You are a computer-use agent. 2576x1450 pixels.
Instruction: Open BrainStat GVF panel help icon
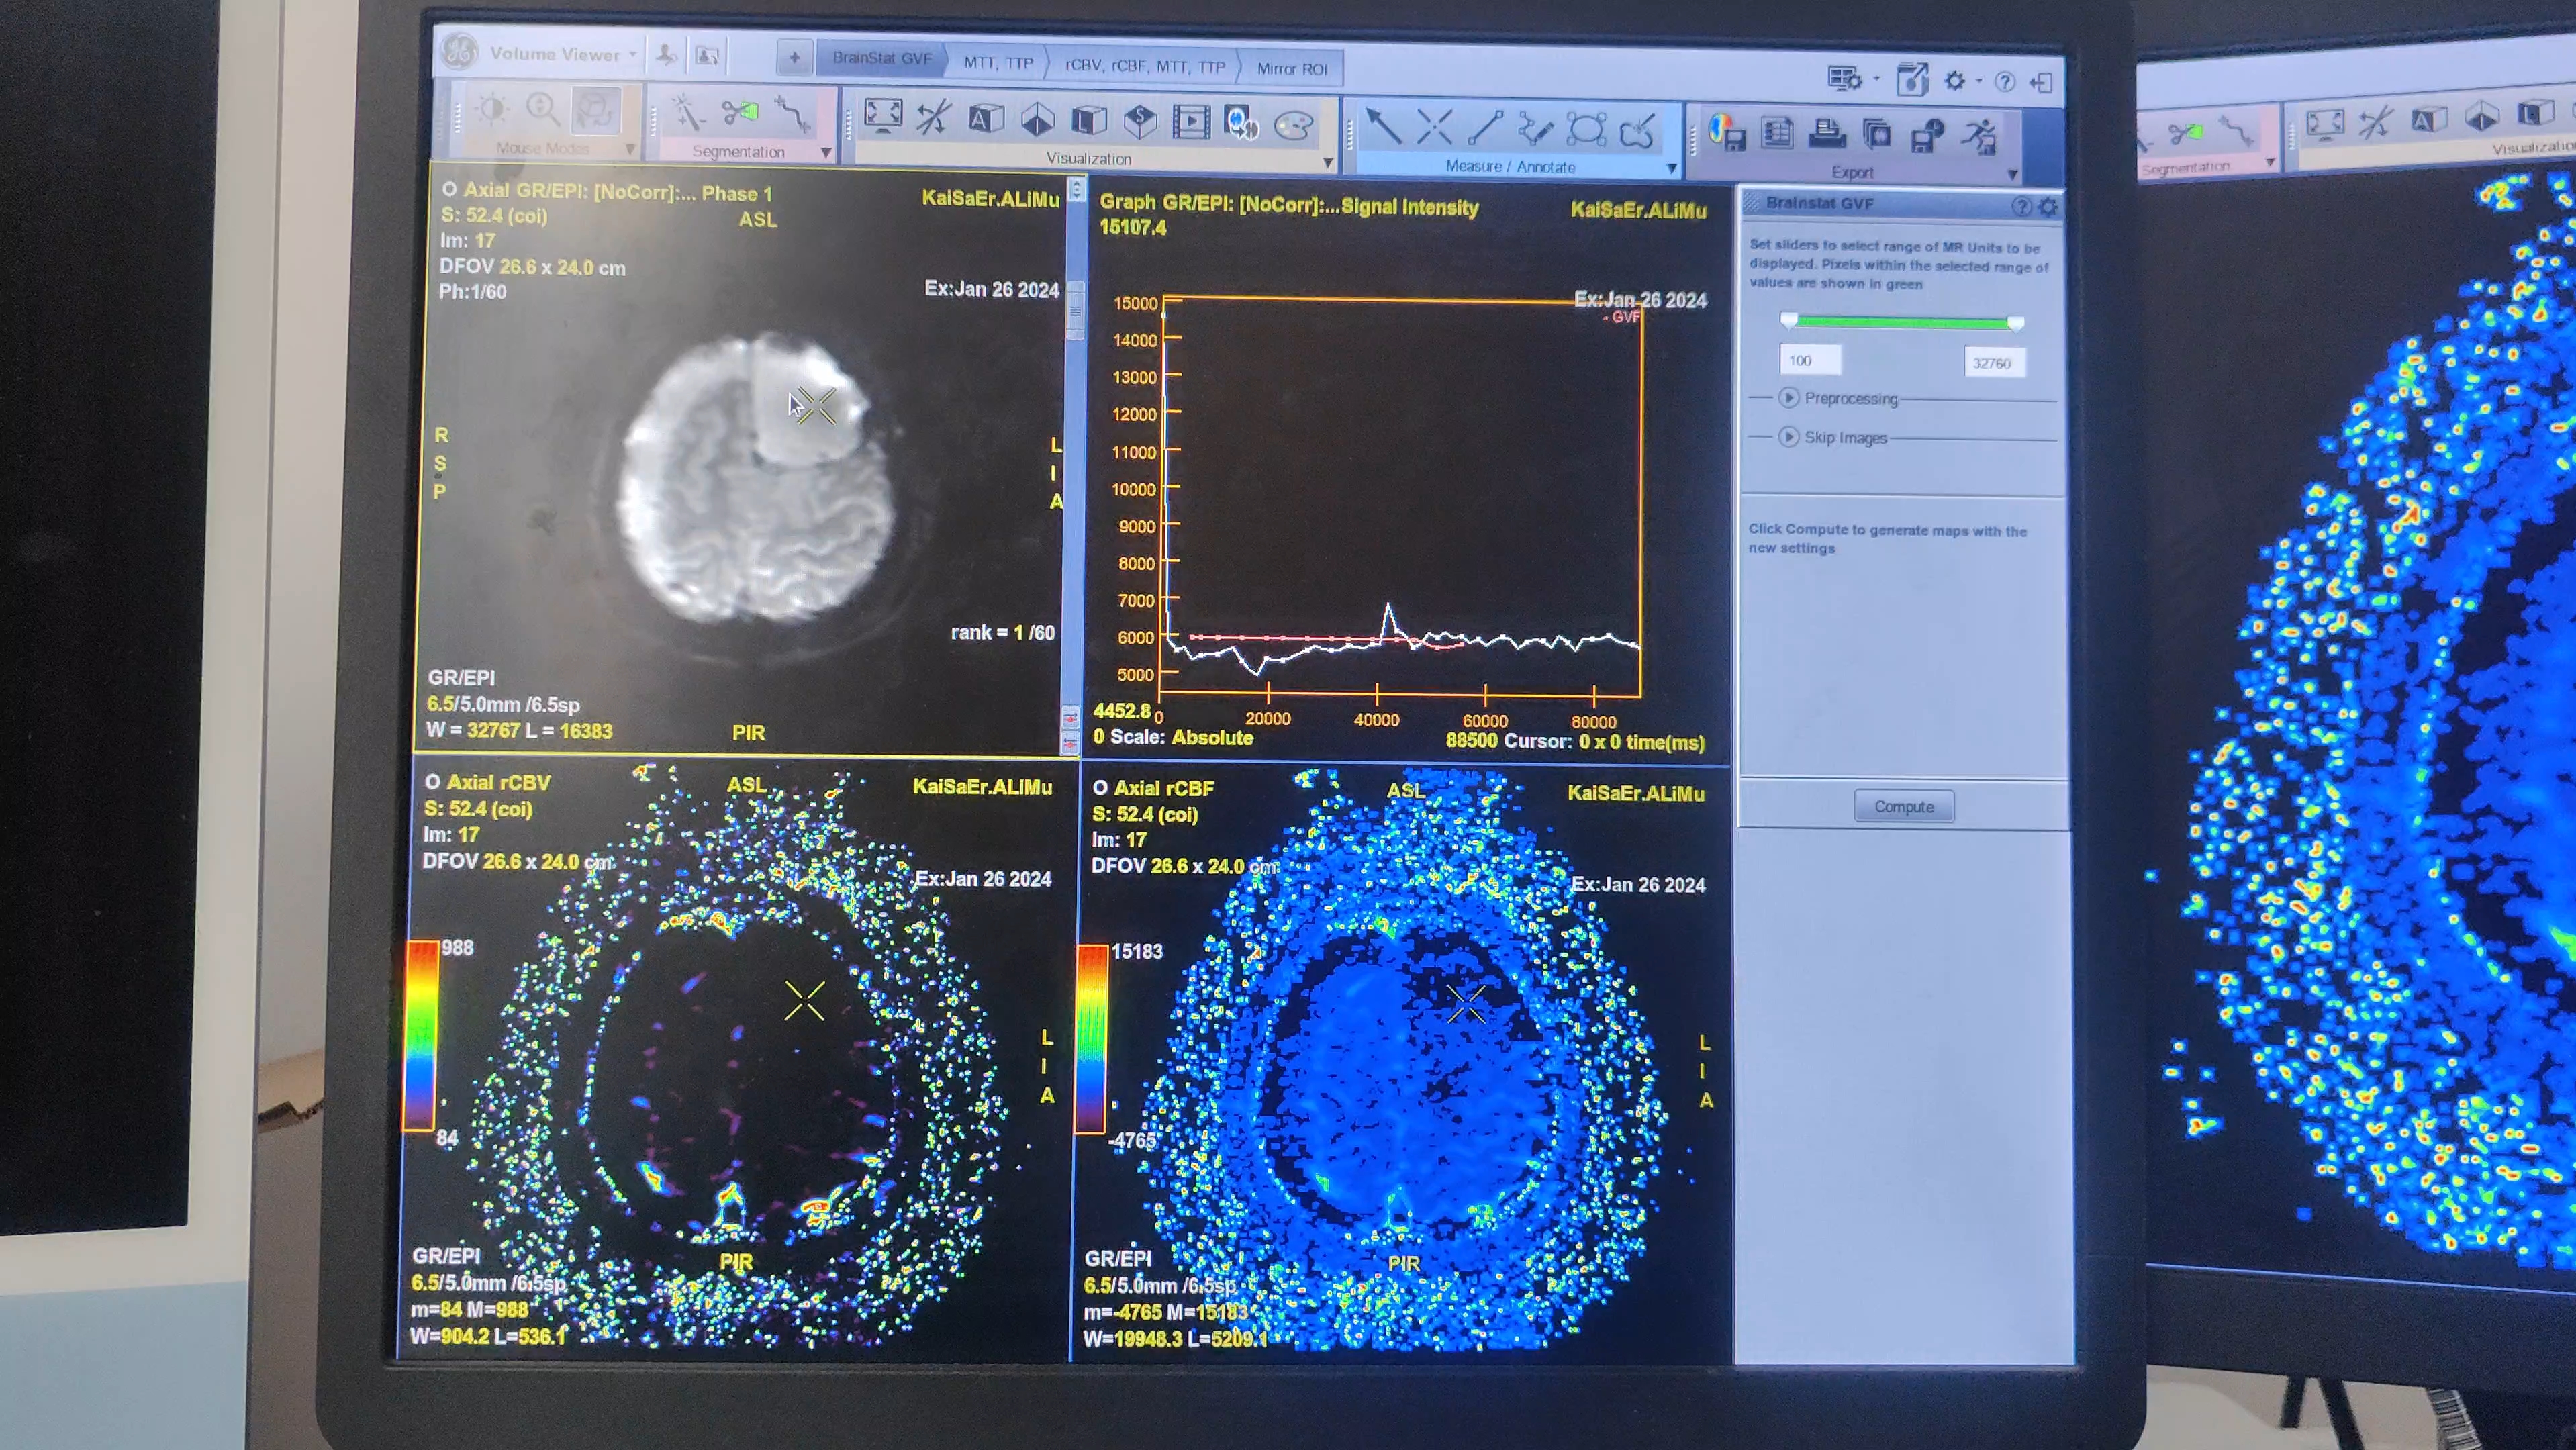(2021, 206)
